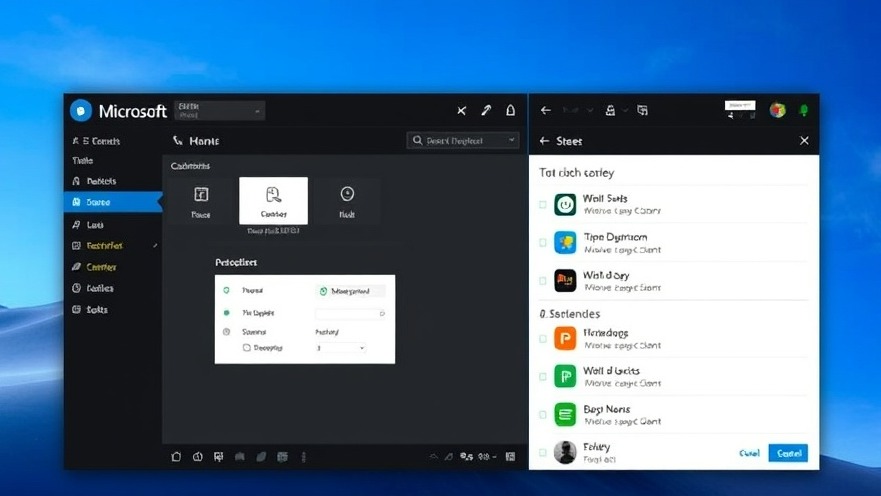Click the white label box in right toolbar

(x=740, y=105)
